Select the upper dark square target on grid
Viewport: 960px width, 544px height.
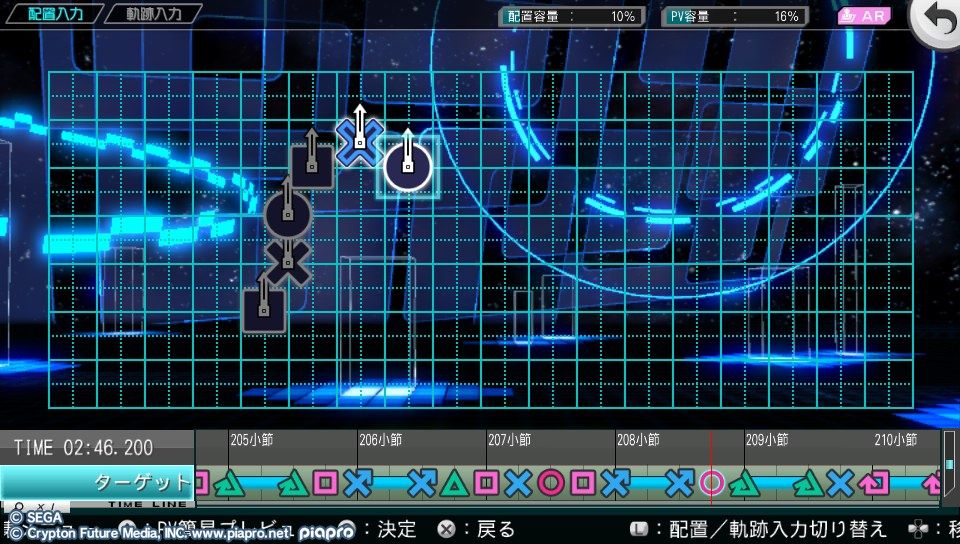pyautogui.click(x=312, y=166)
